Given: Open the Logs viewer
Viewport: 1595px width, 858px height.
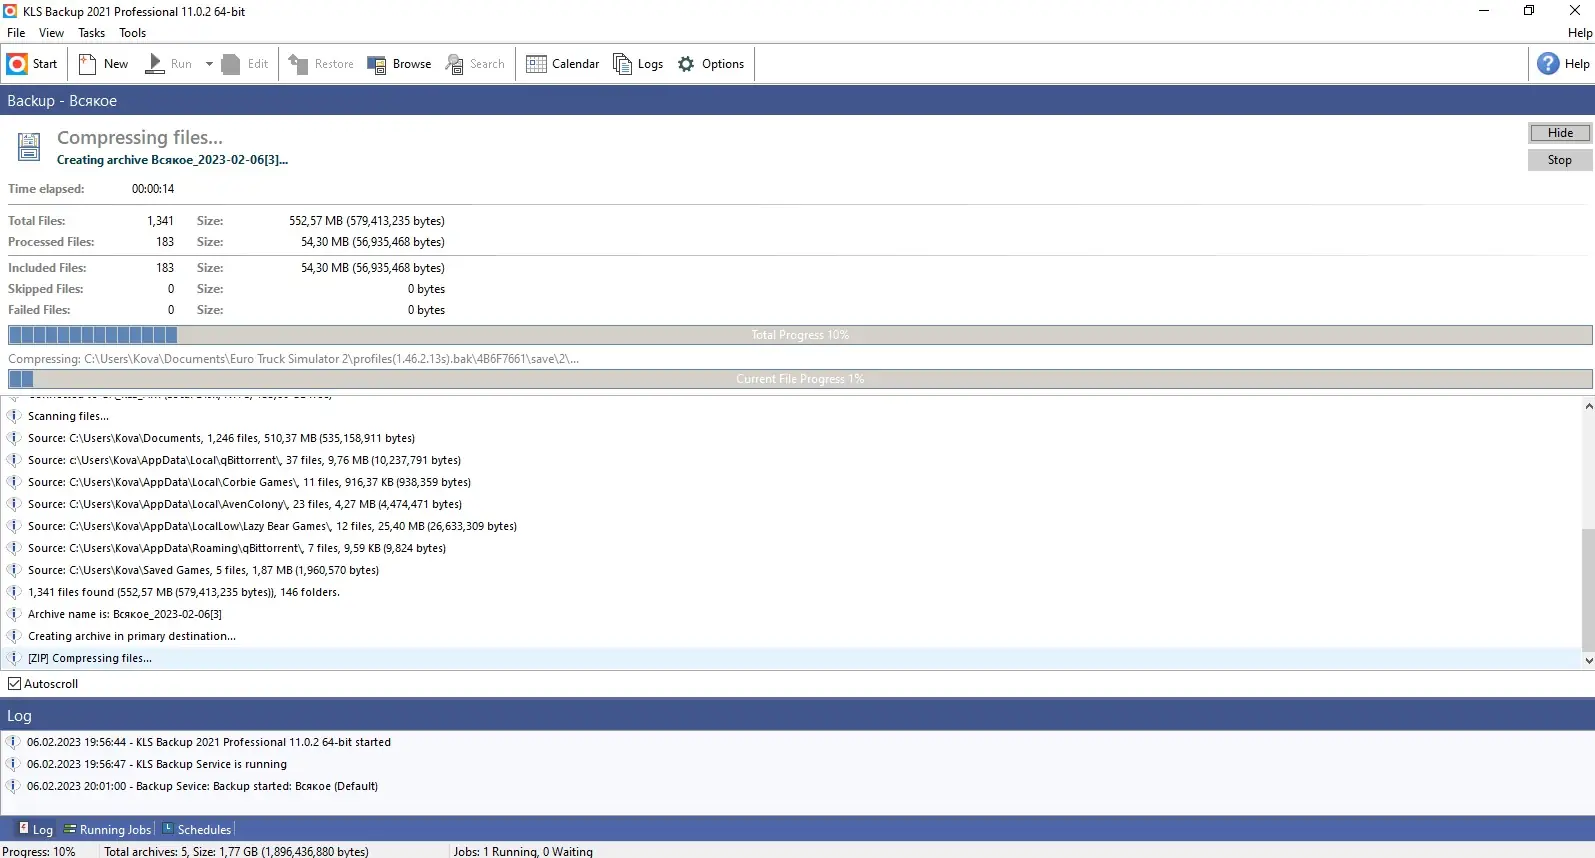Looking at the screenshot, I should pos(638,64).
